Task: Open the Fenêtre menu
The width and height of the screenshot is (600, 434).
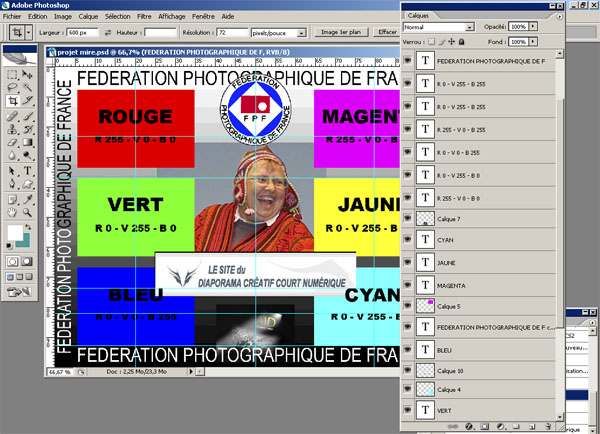Action: (x=204, y=16)
